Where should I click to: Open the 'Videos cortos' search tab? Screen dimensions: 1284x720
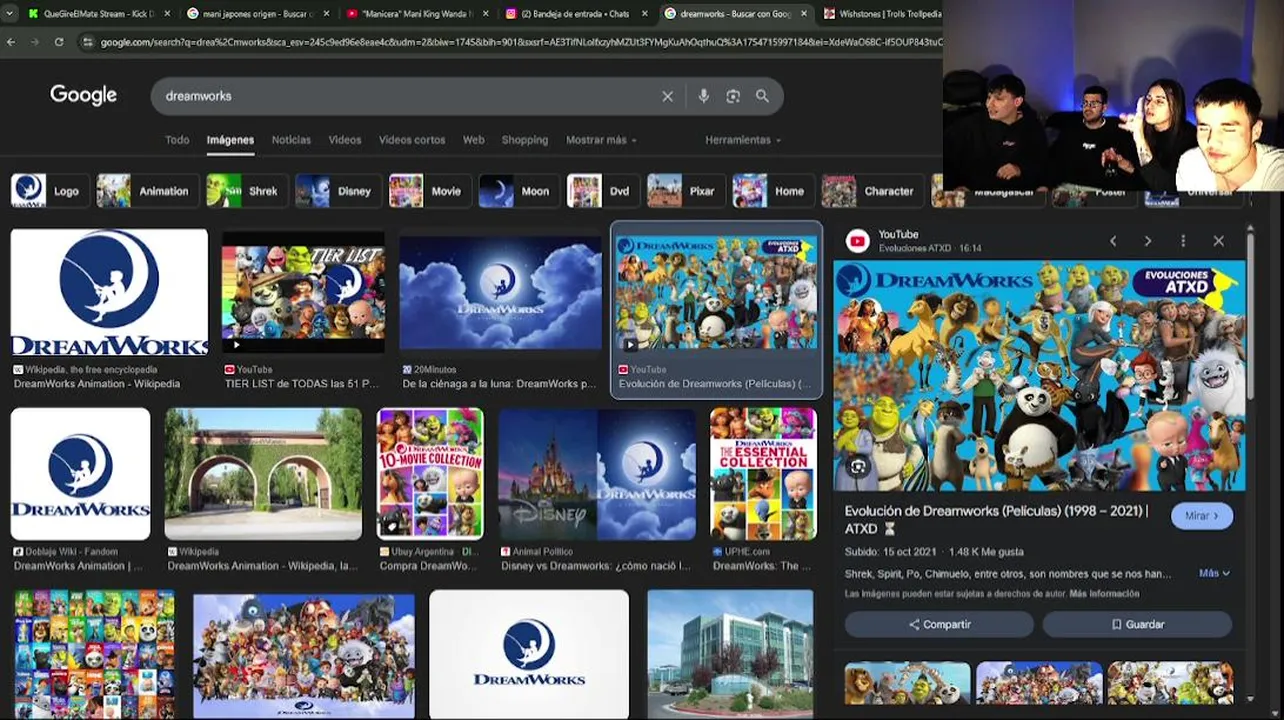tap(412, 140)
